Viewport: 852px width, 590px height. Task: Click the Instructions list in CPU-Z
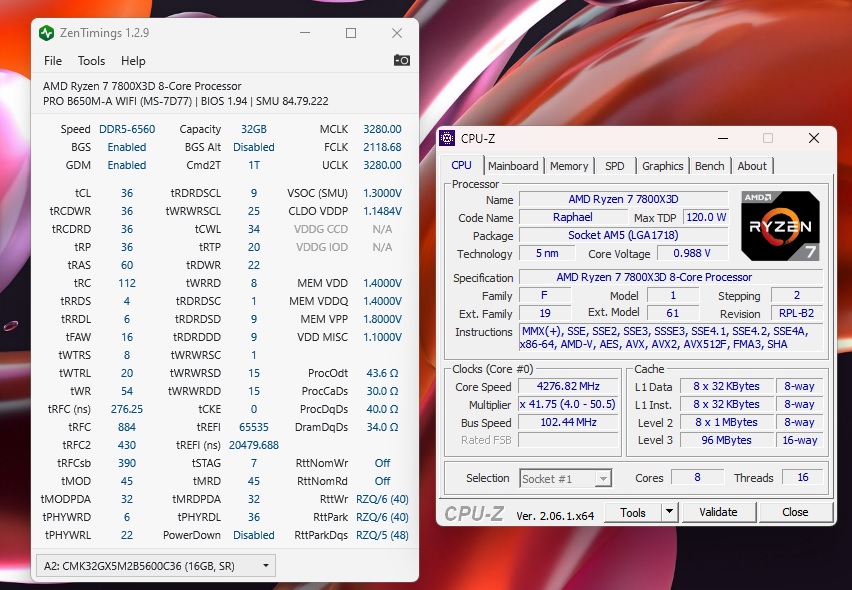pyautogui.click(x=671, y=337)
